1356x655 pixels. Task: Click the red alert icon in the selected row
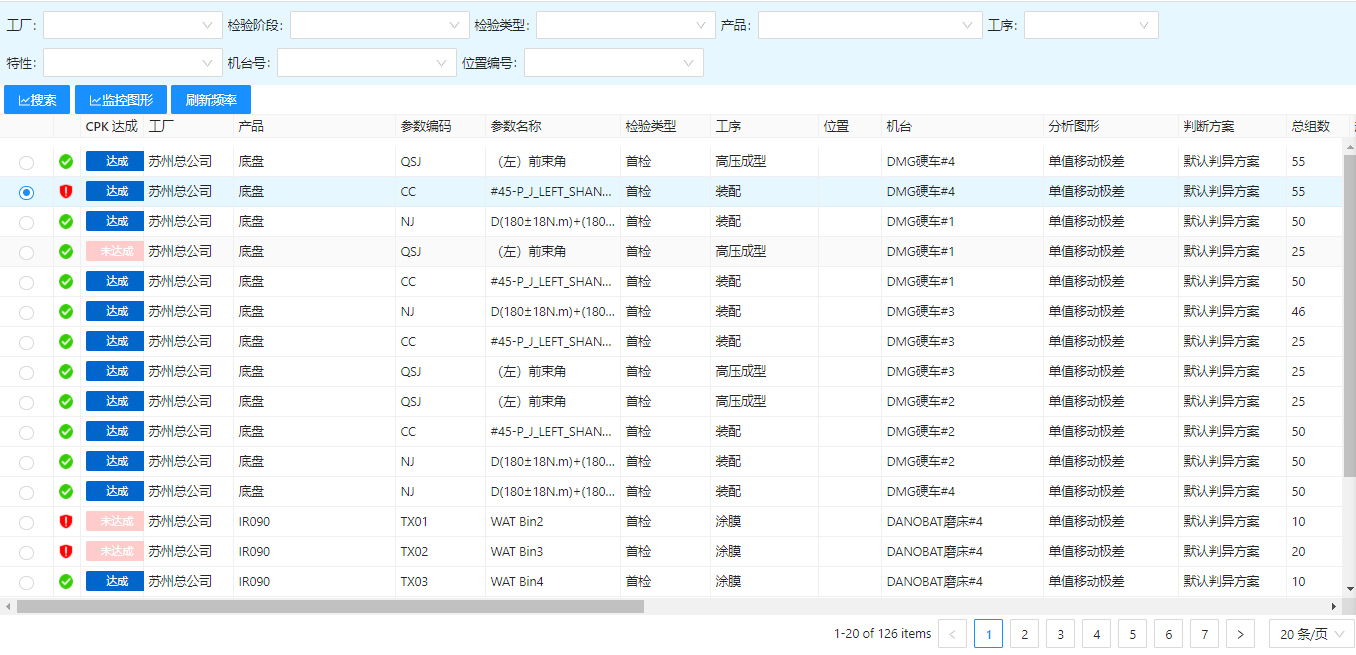(x=66, y=191)
